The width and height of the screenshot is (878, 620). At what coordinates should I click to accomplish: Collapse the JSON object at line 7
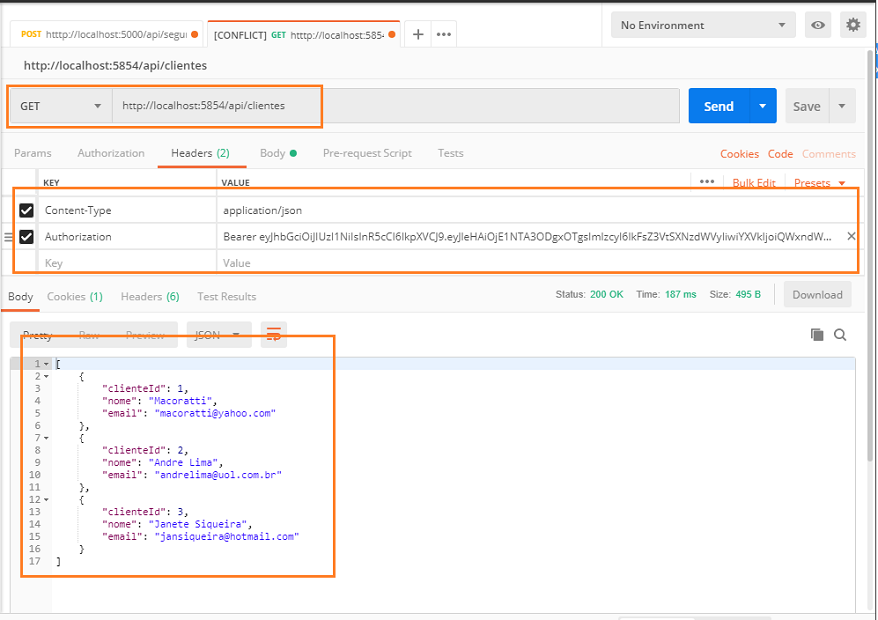(x=46, y=438)
